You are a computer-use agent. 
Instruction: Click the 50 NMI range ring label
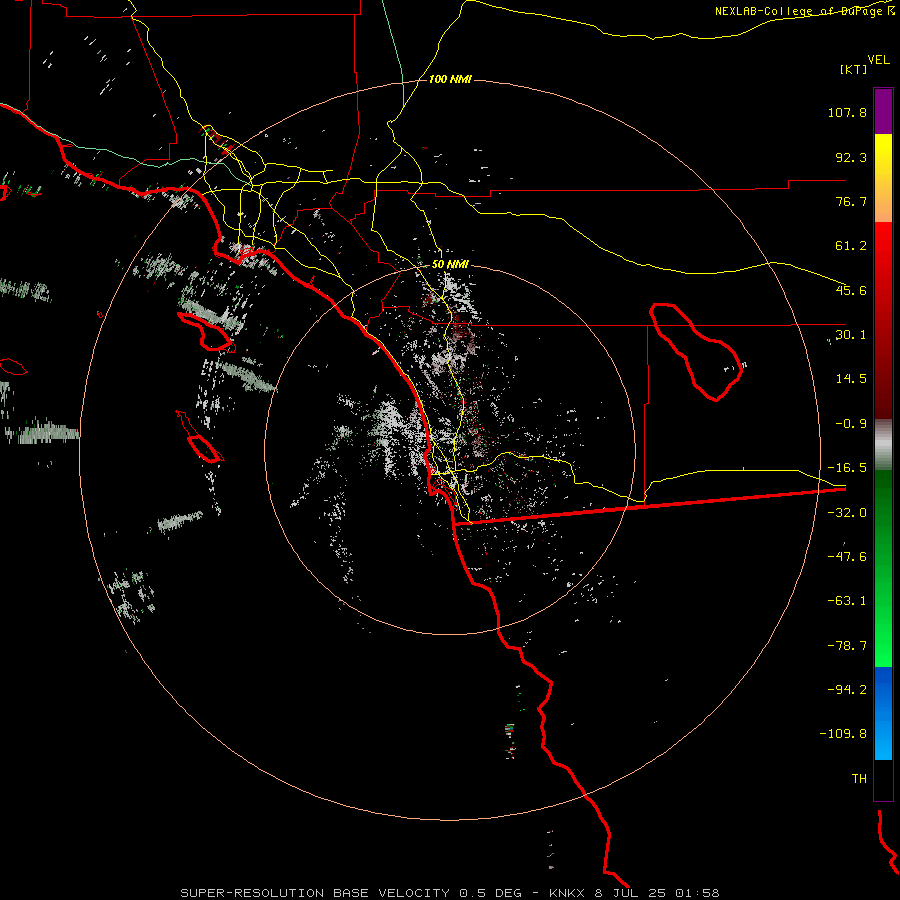click(x=450, y=265)
